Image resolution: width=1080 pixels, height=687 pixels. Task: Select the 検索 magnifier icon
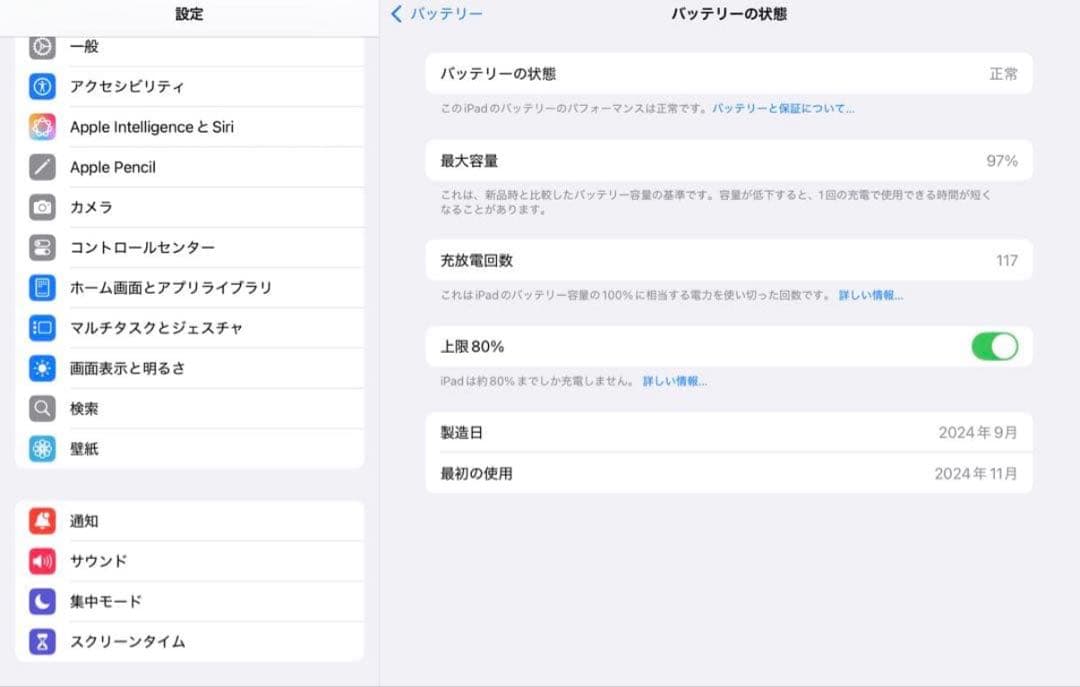pos(41,408)
